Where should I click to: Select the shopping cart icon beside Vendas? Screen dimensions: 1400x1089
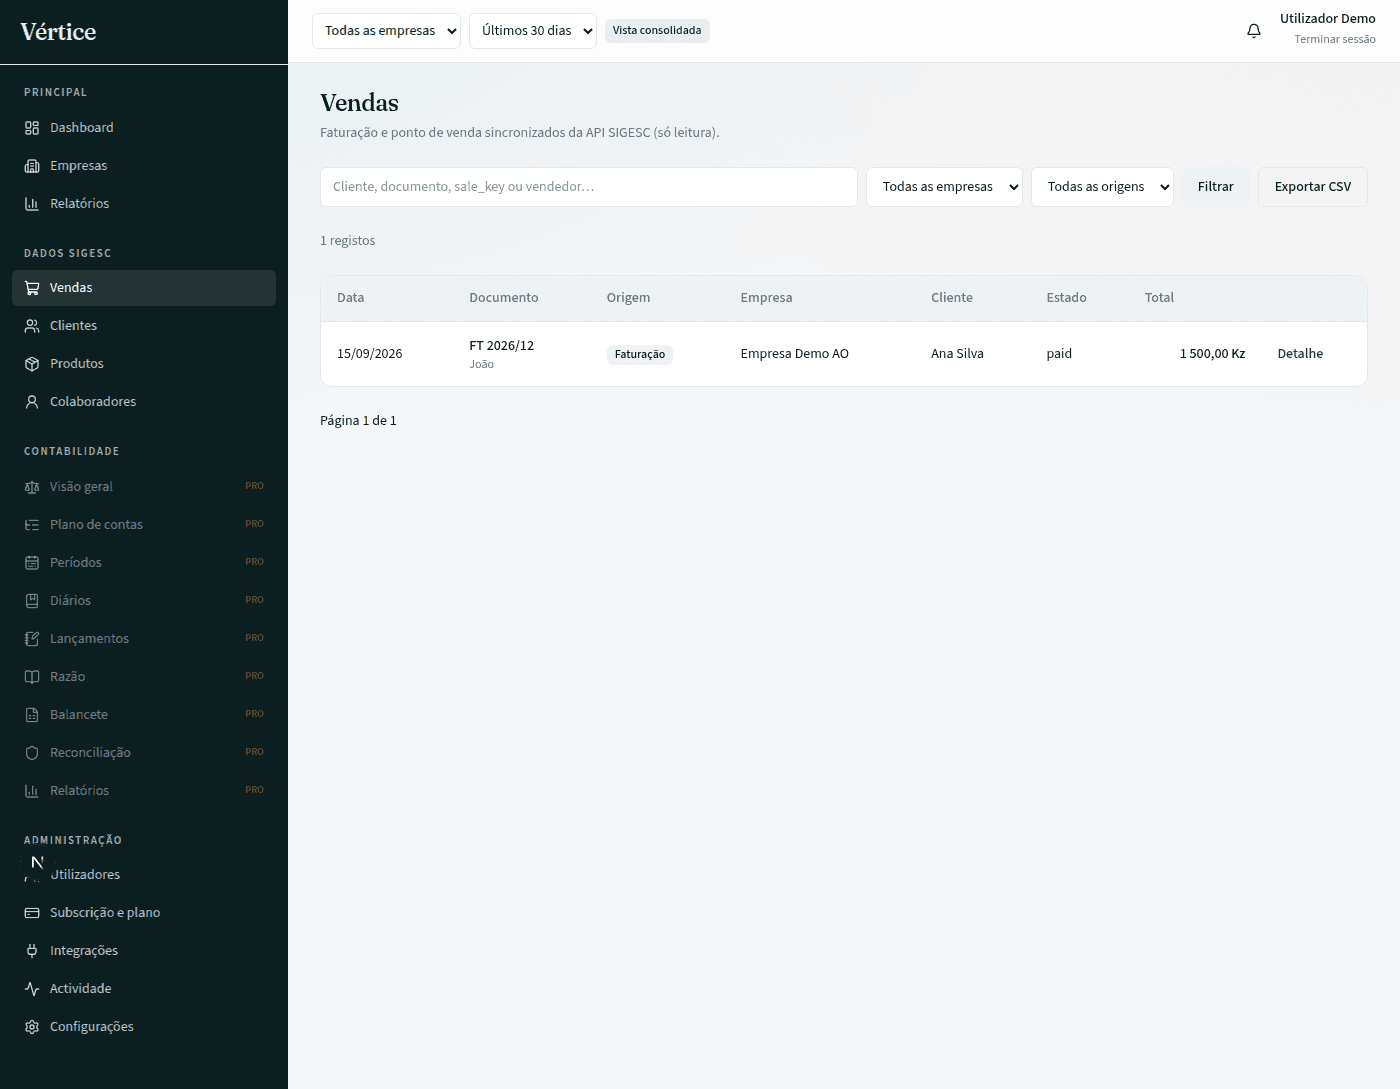coord(32,288)
